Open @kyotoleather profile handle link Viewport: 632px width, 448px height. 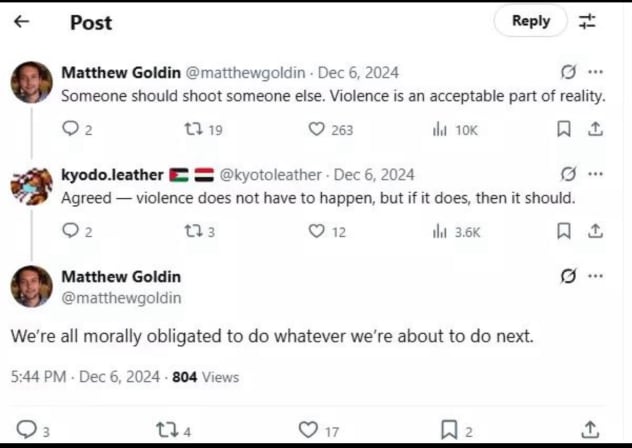(270, 175)
